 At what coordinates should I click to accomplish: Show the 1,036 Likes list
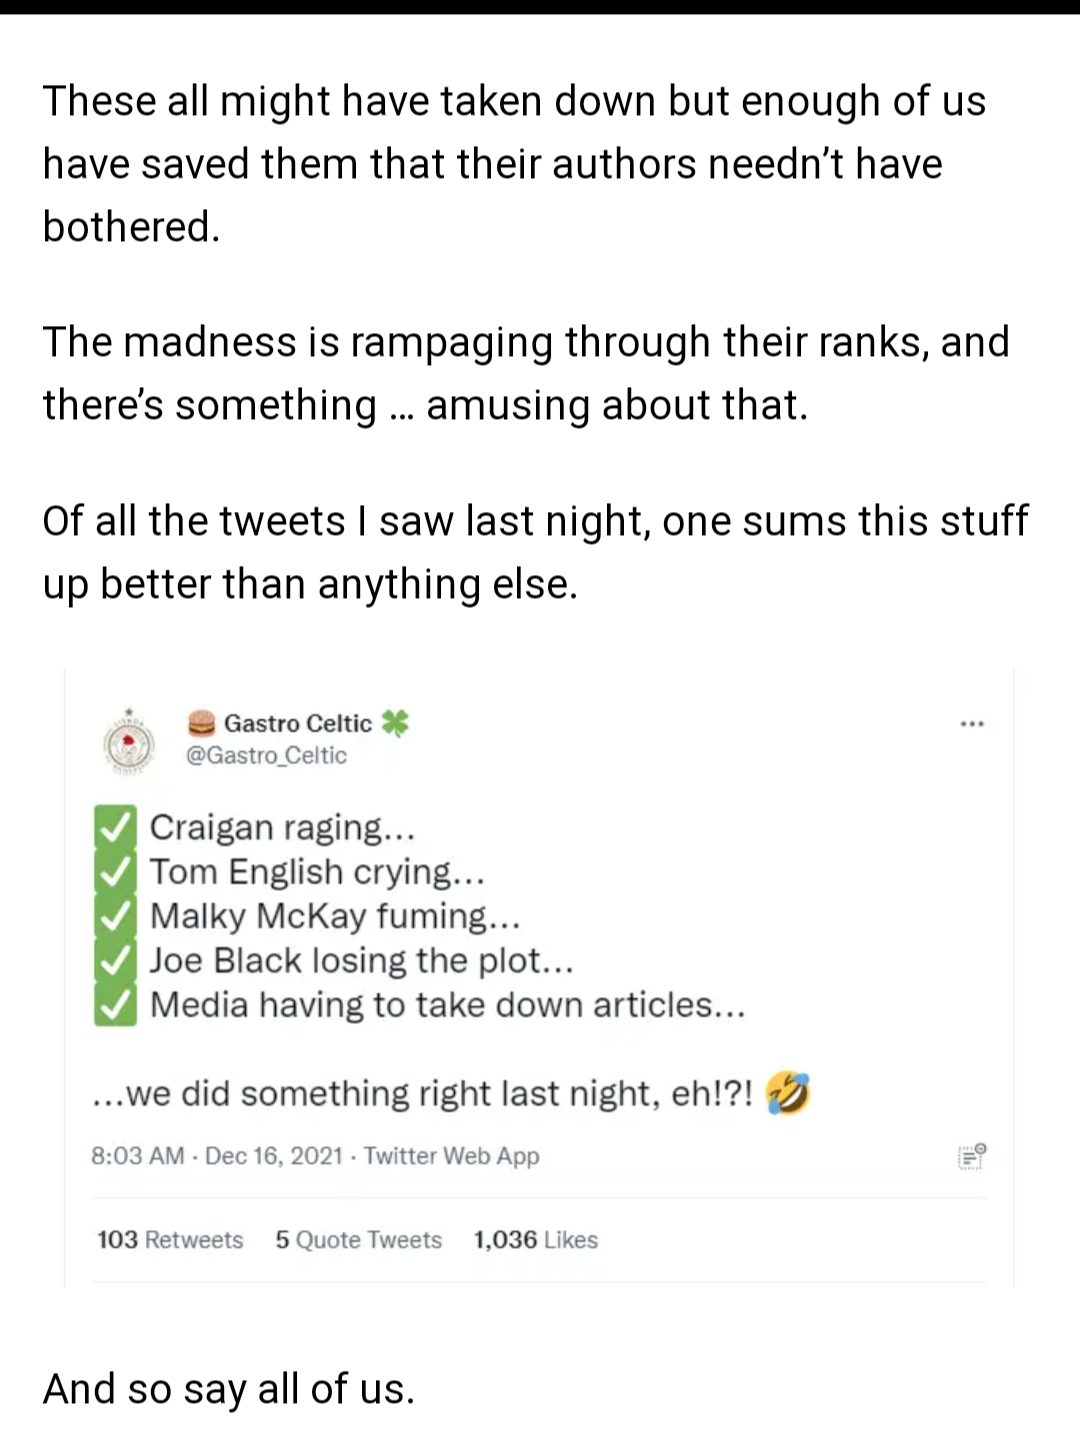coord(535,1240)
